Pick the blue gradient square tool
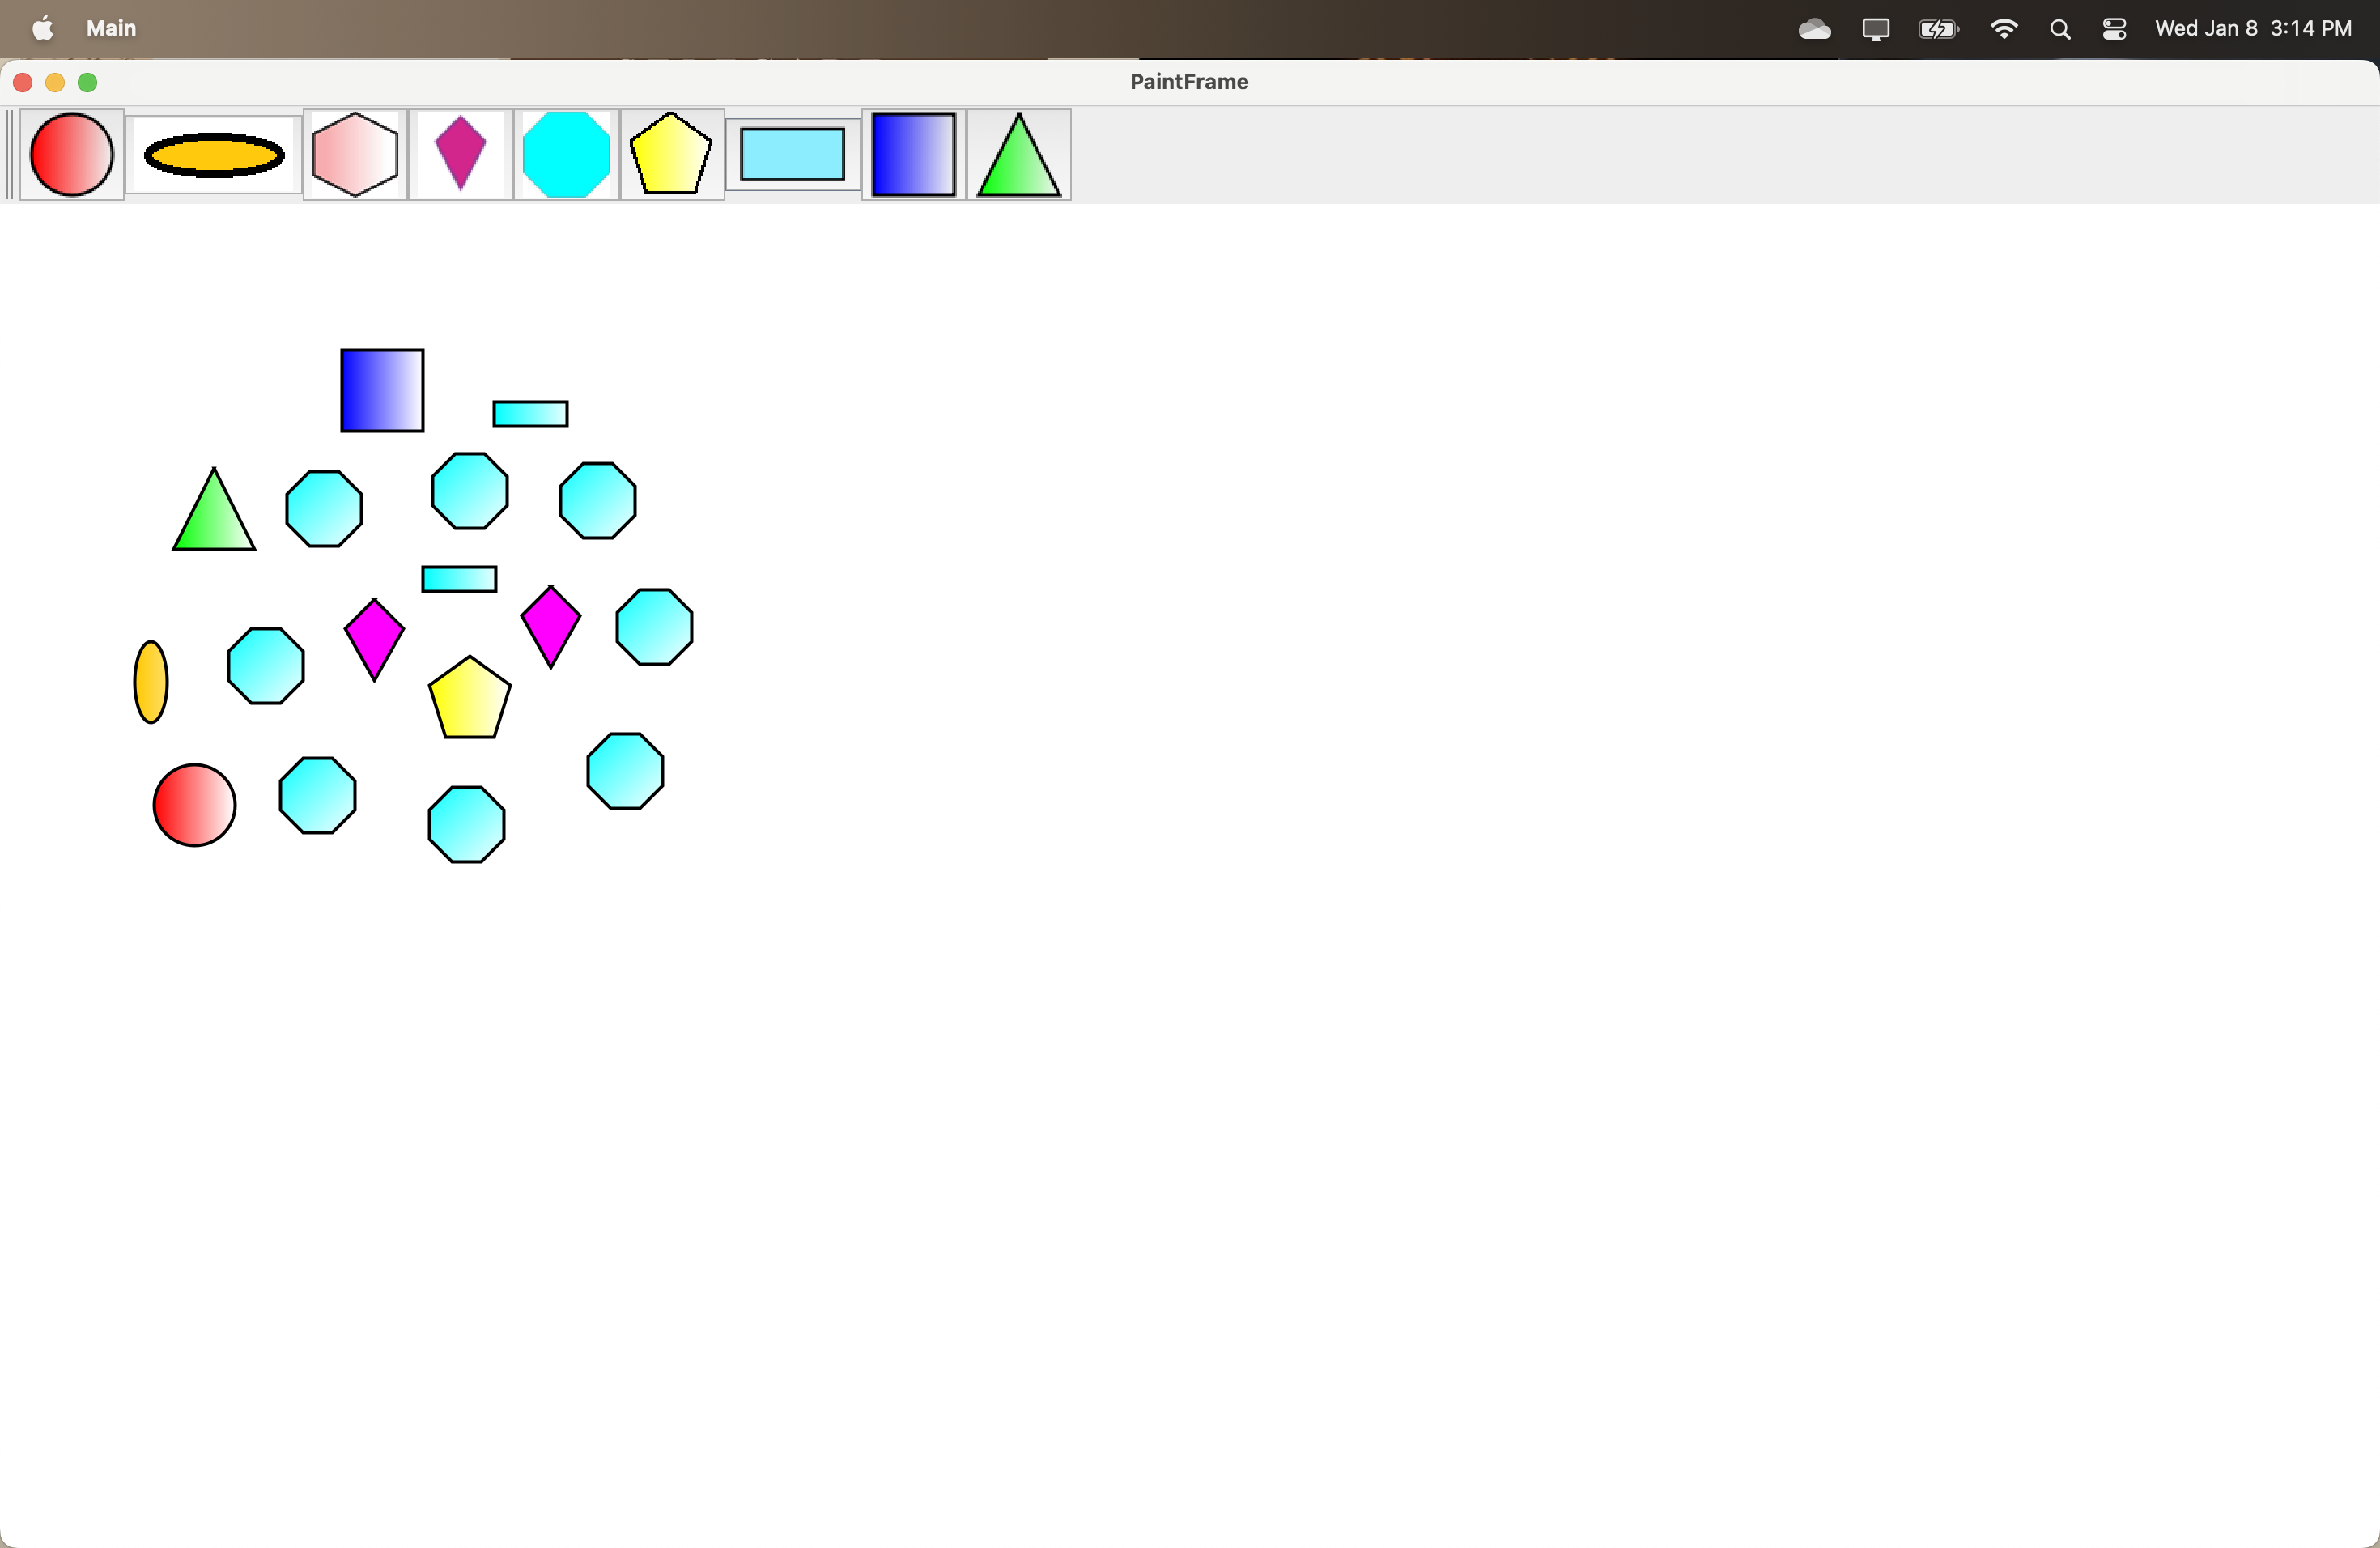This screenshot has height=1548, width=2380. pyautogui.click(x=913, y=155)
